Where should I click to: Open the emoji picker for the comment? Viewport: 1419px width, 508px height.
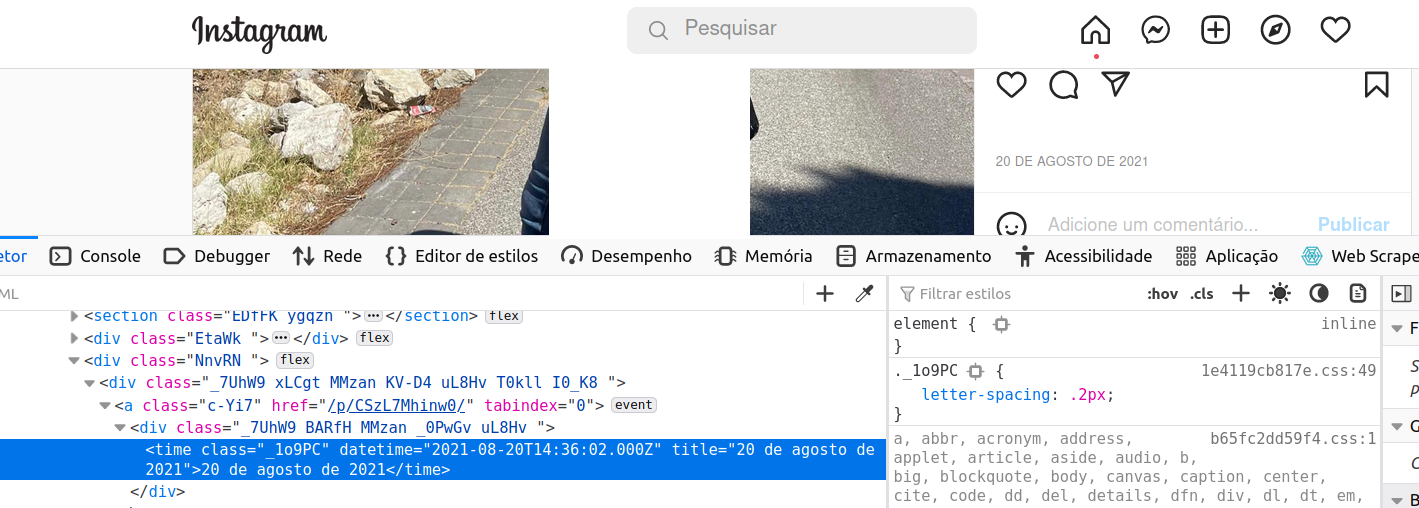tap(1012, 225)
